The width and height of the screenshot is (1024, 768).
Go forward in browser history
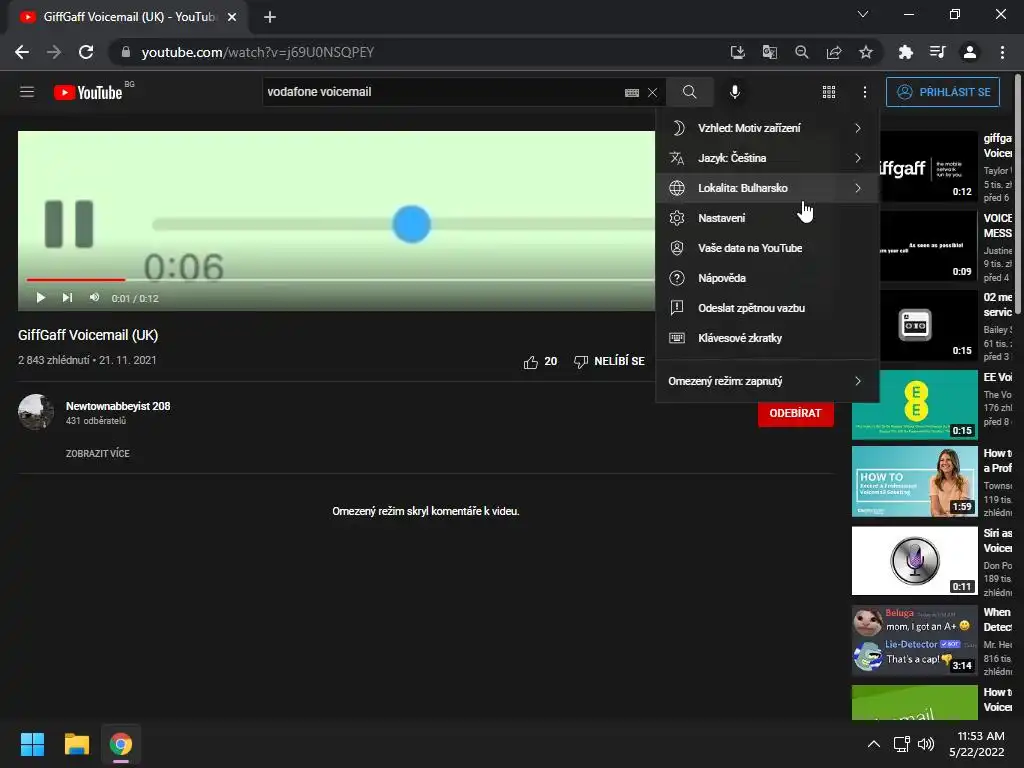click(x=54, y=52)
